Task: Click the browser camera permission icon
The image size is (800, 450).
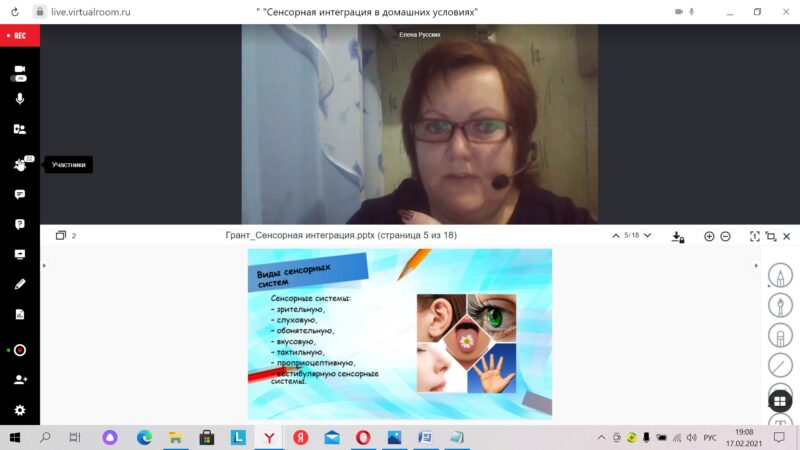Action: click(679, 12)
